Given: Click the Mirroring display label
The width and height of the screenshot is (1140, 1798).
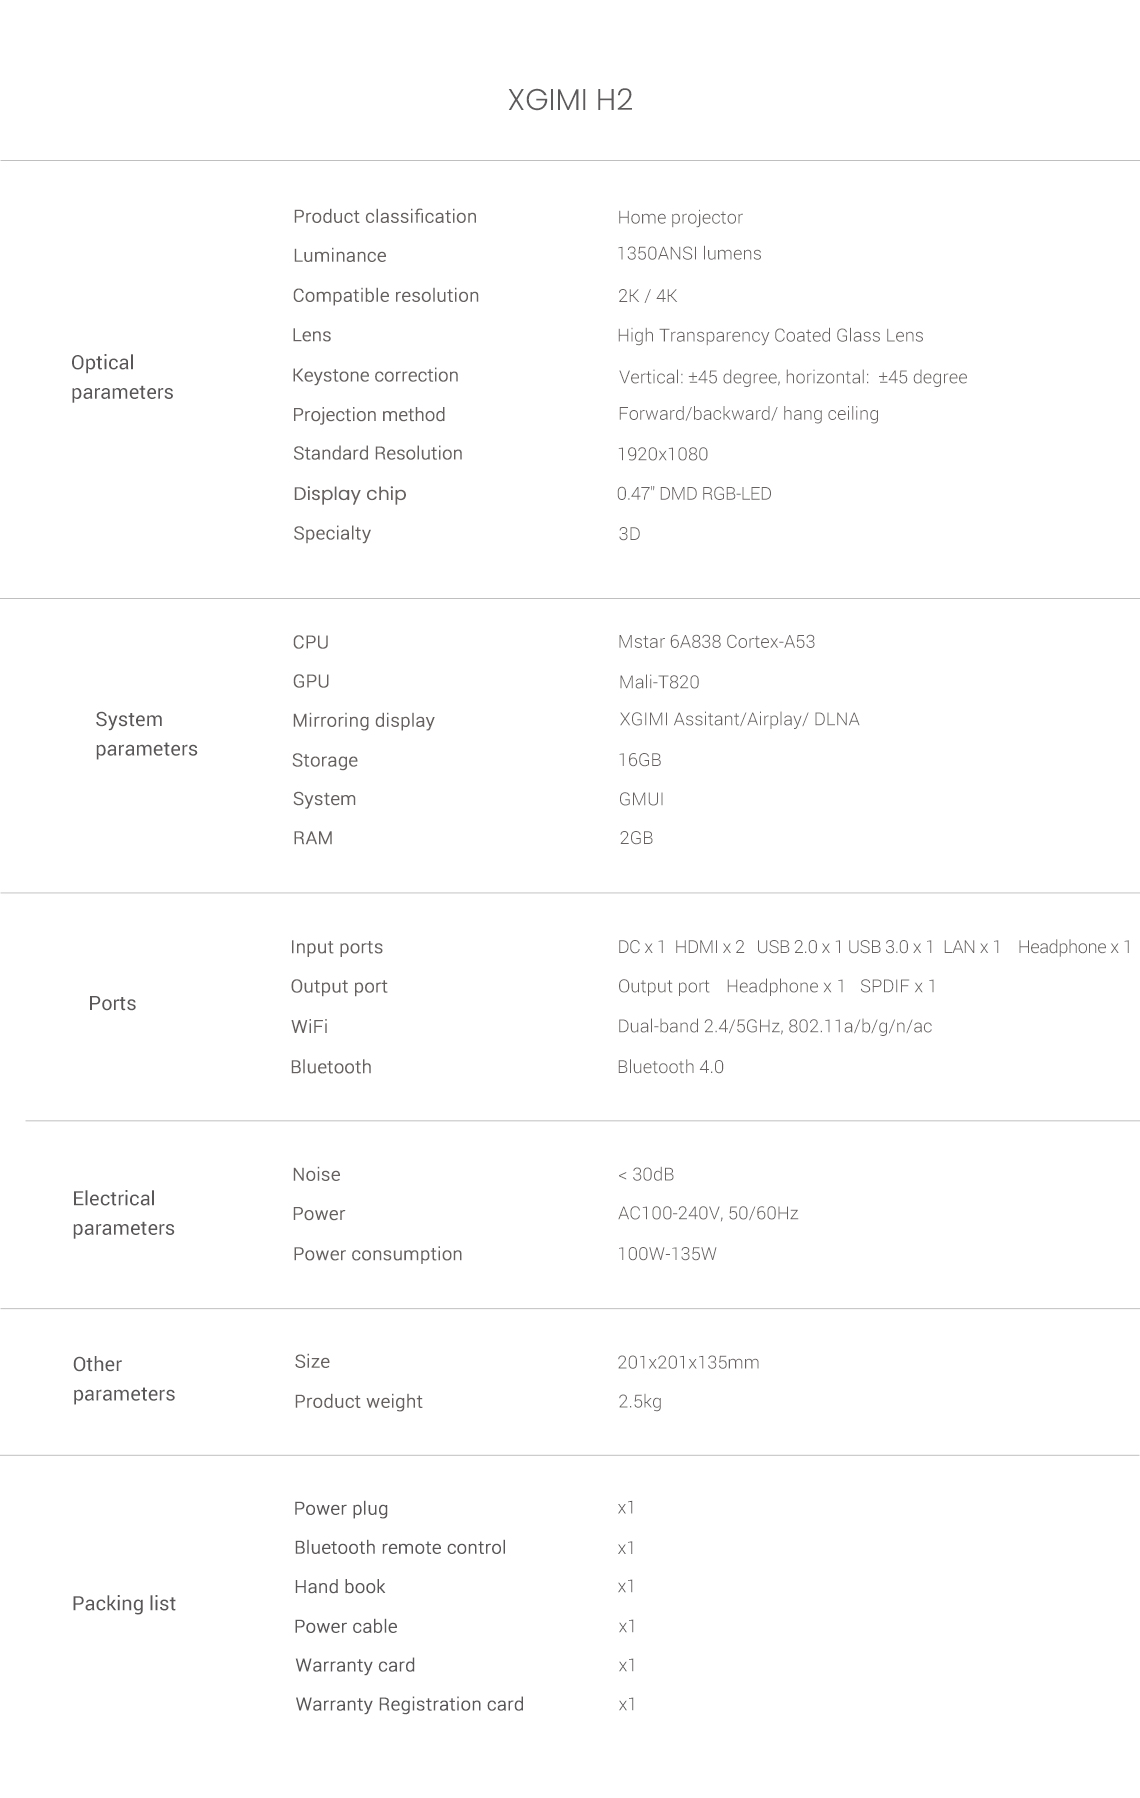Looking at the screenshot, I should pos(363,721).
